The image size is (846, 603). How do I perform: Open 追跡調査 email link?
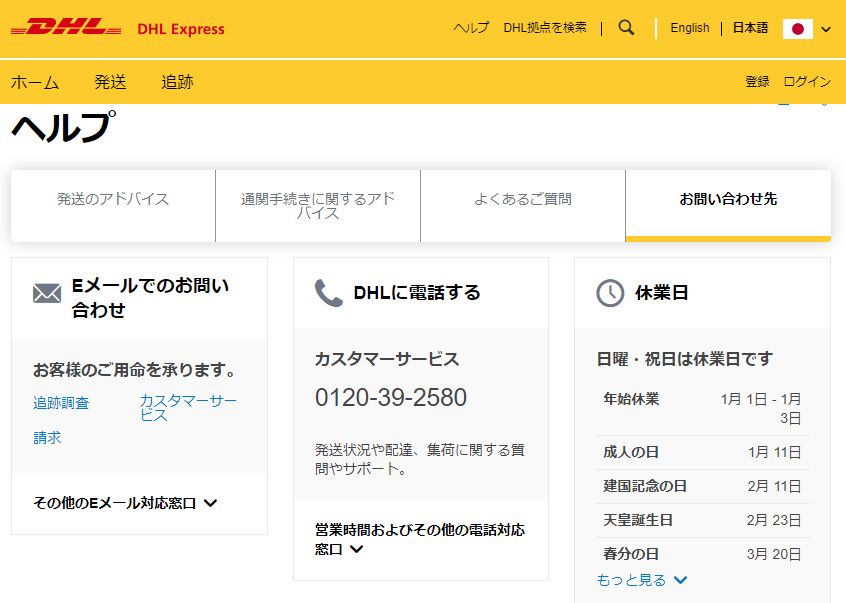point(61,403)
